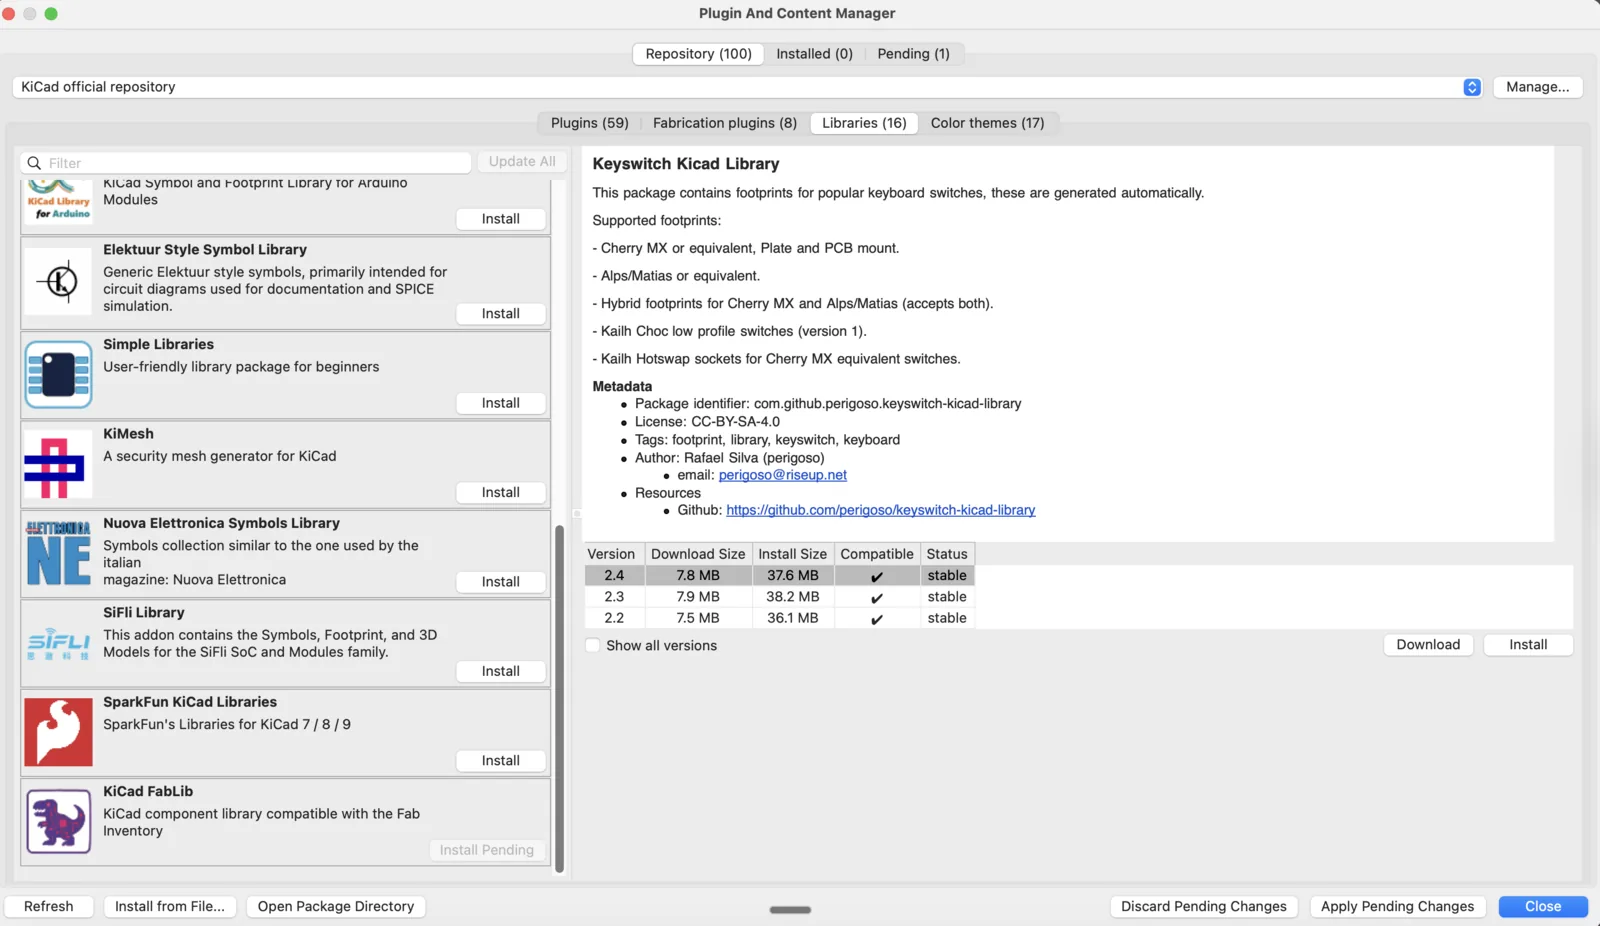This screenshot has width=1600, height=926.
Task: Click the Download Size column header
Action: (698, 554)
